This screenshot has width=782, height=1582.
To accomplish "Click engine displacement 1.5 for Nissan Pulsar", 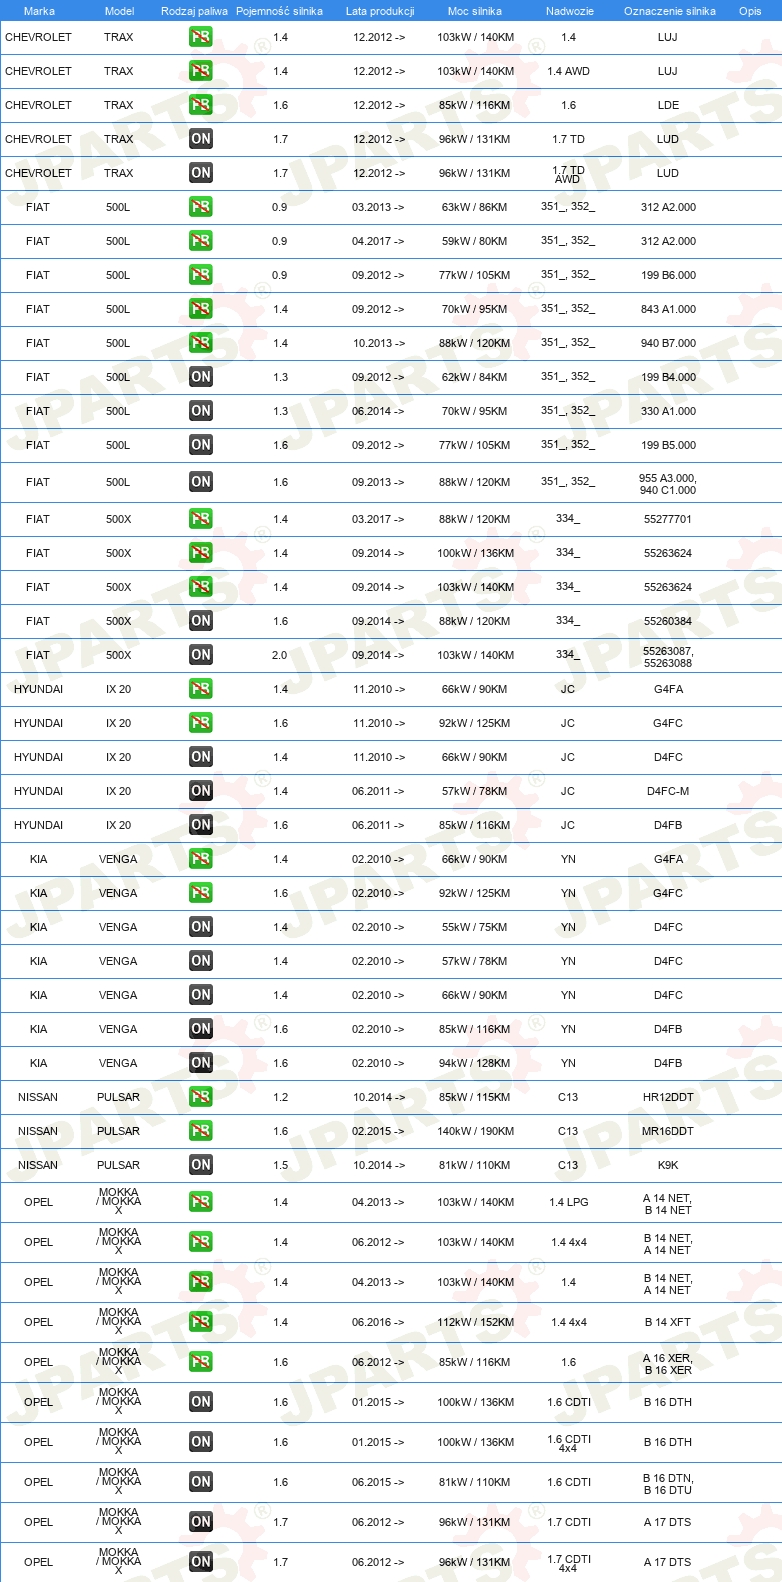I will (x=280, y=1165).
